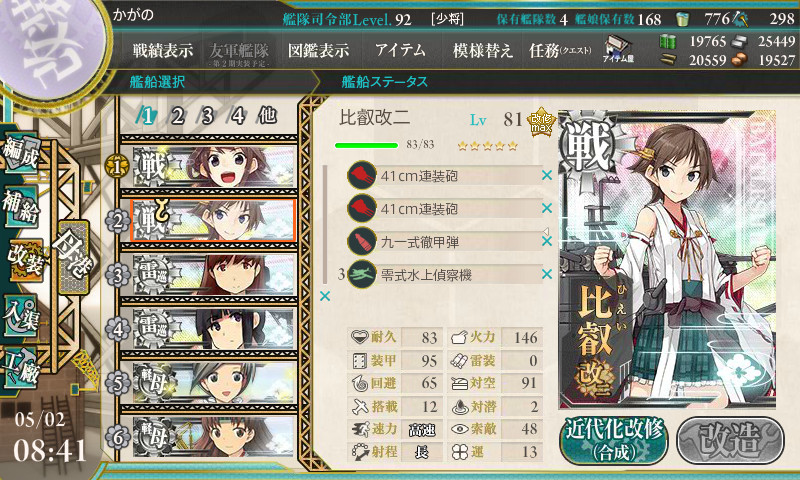Remove all equipment with bottom X
Image resolution: width=800 pixels, height=480 pixels.
[324, 296]
